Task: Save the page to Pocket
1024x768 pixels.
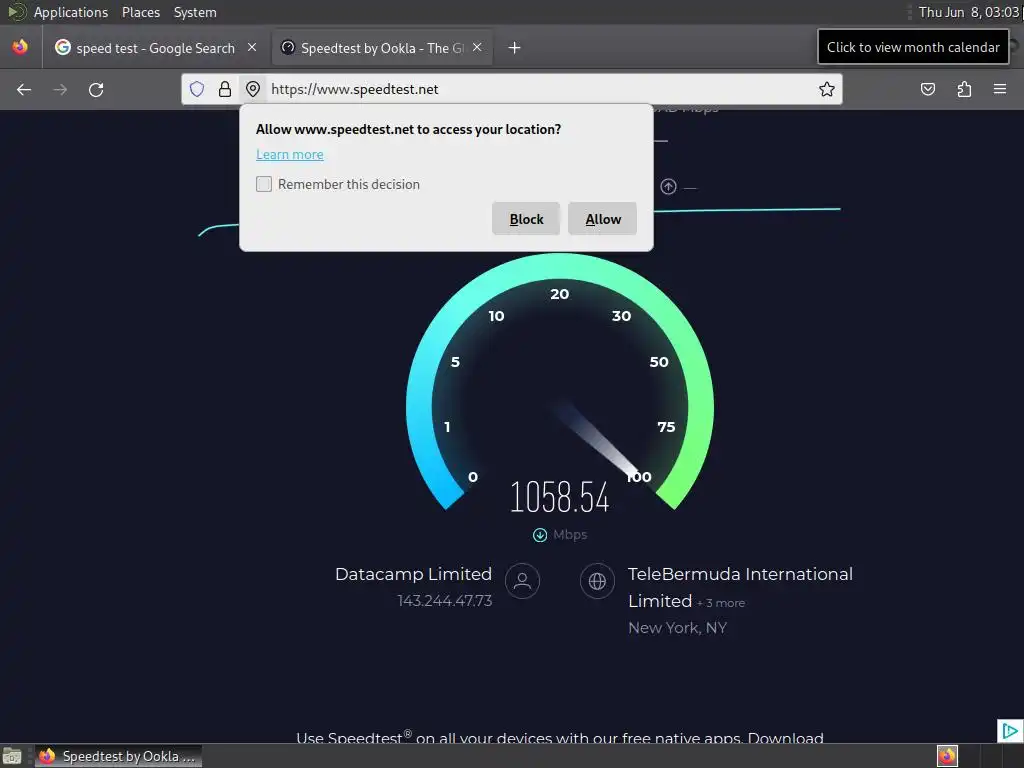Action: [x=927, y=89]
